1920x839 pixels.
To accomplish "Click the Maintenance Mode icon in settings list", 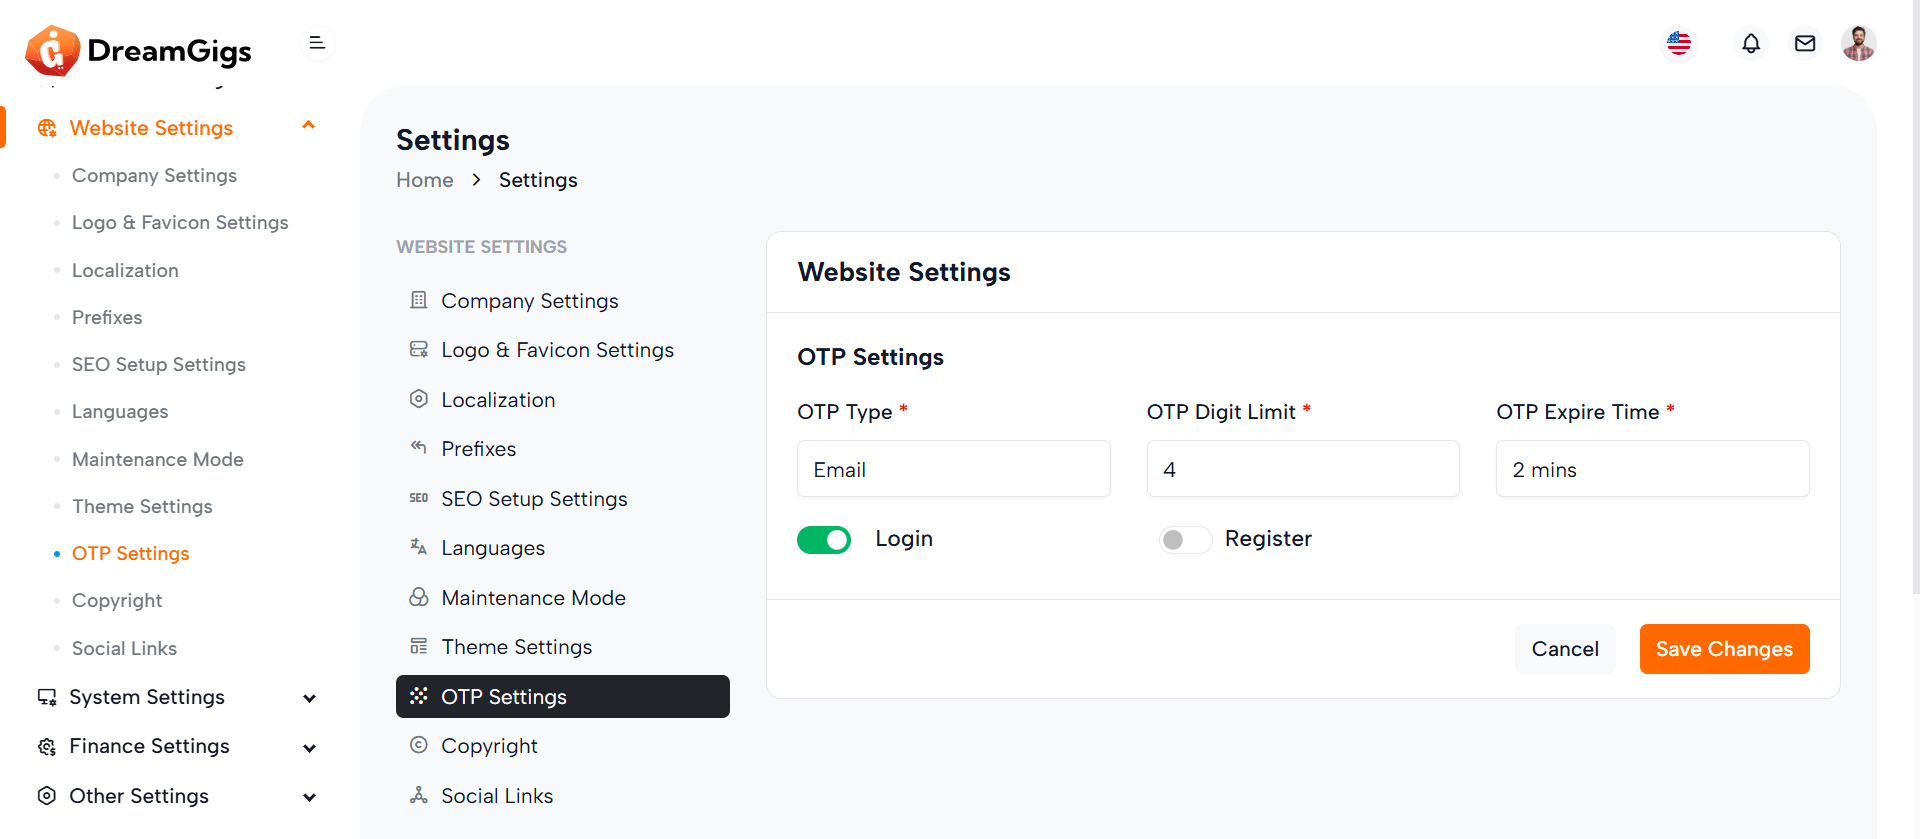I will [x=419, y=598].
